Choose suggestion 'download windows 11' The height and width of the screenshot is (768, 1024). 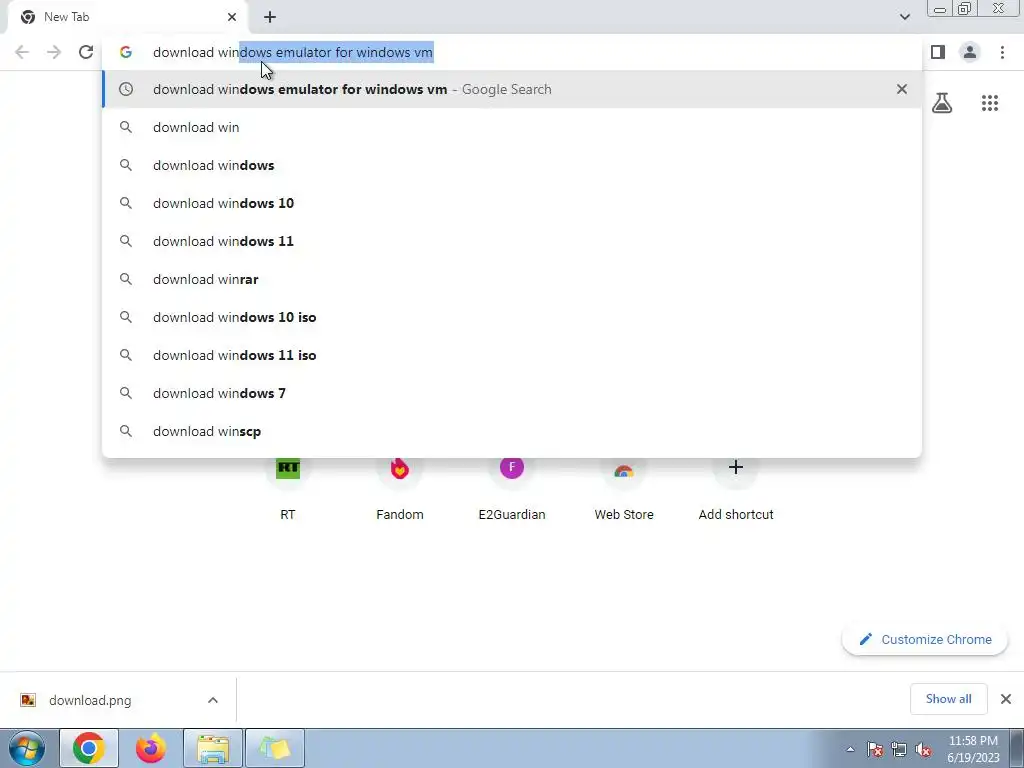(512, 241)
